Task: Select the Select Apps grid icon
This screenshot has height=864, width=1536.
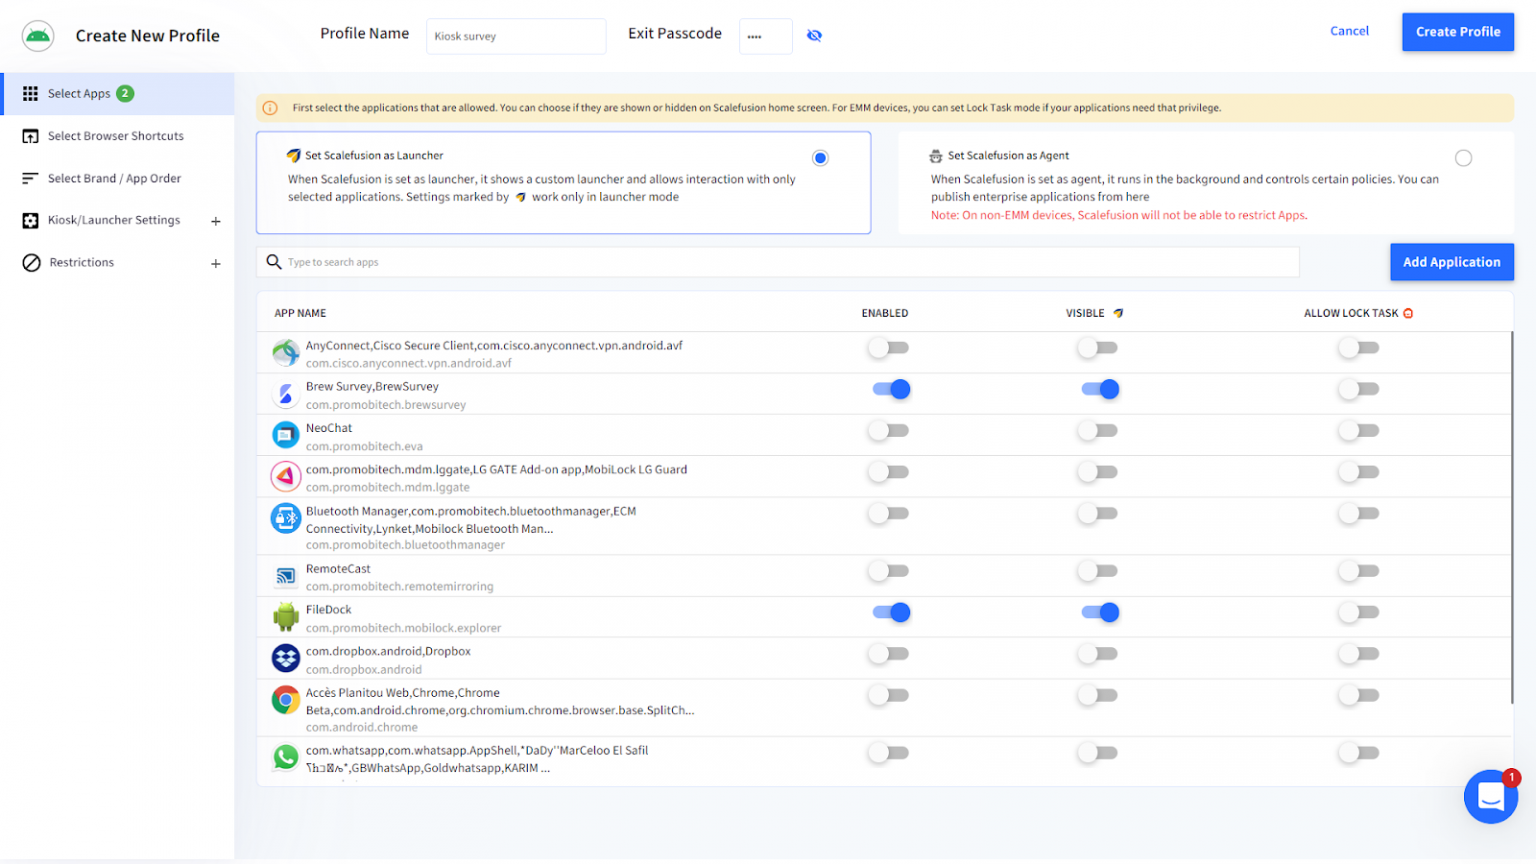Action: click(29, 93)
